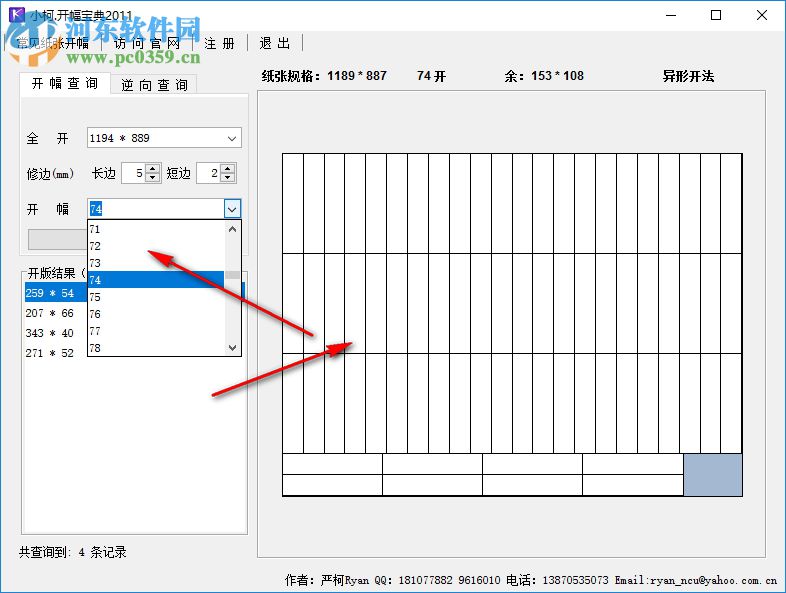Select 78 in the dropdown list
This screenshot has height=593, width=786.
156,348
